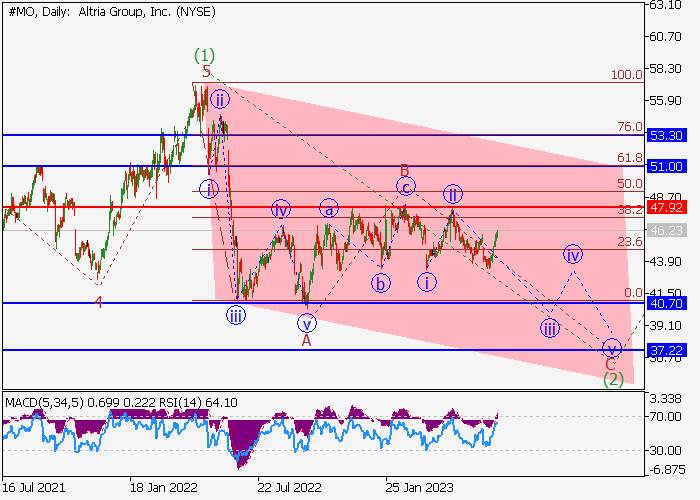
Task: Click the circled 'a' wave marker
Action: coord(329,209)
